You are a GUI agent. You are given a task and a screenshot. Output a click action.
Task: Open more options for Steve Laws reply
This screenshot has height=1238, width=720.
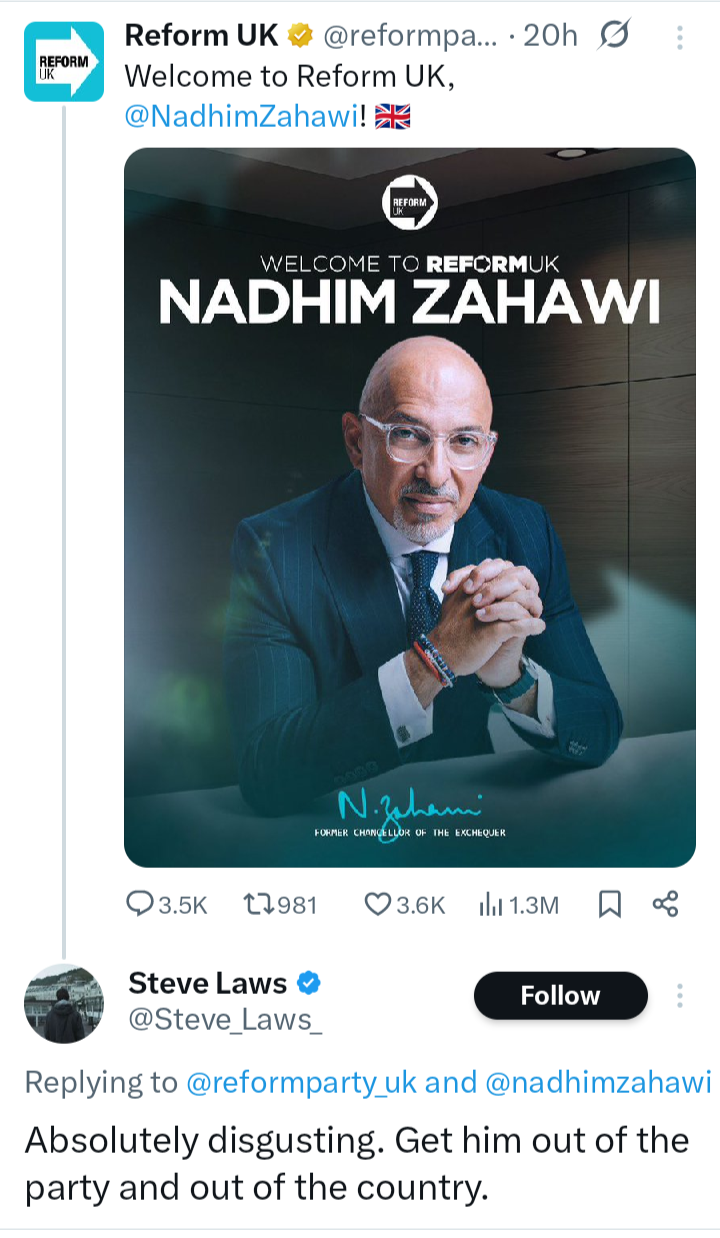[680, 996]
